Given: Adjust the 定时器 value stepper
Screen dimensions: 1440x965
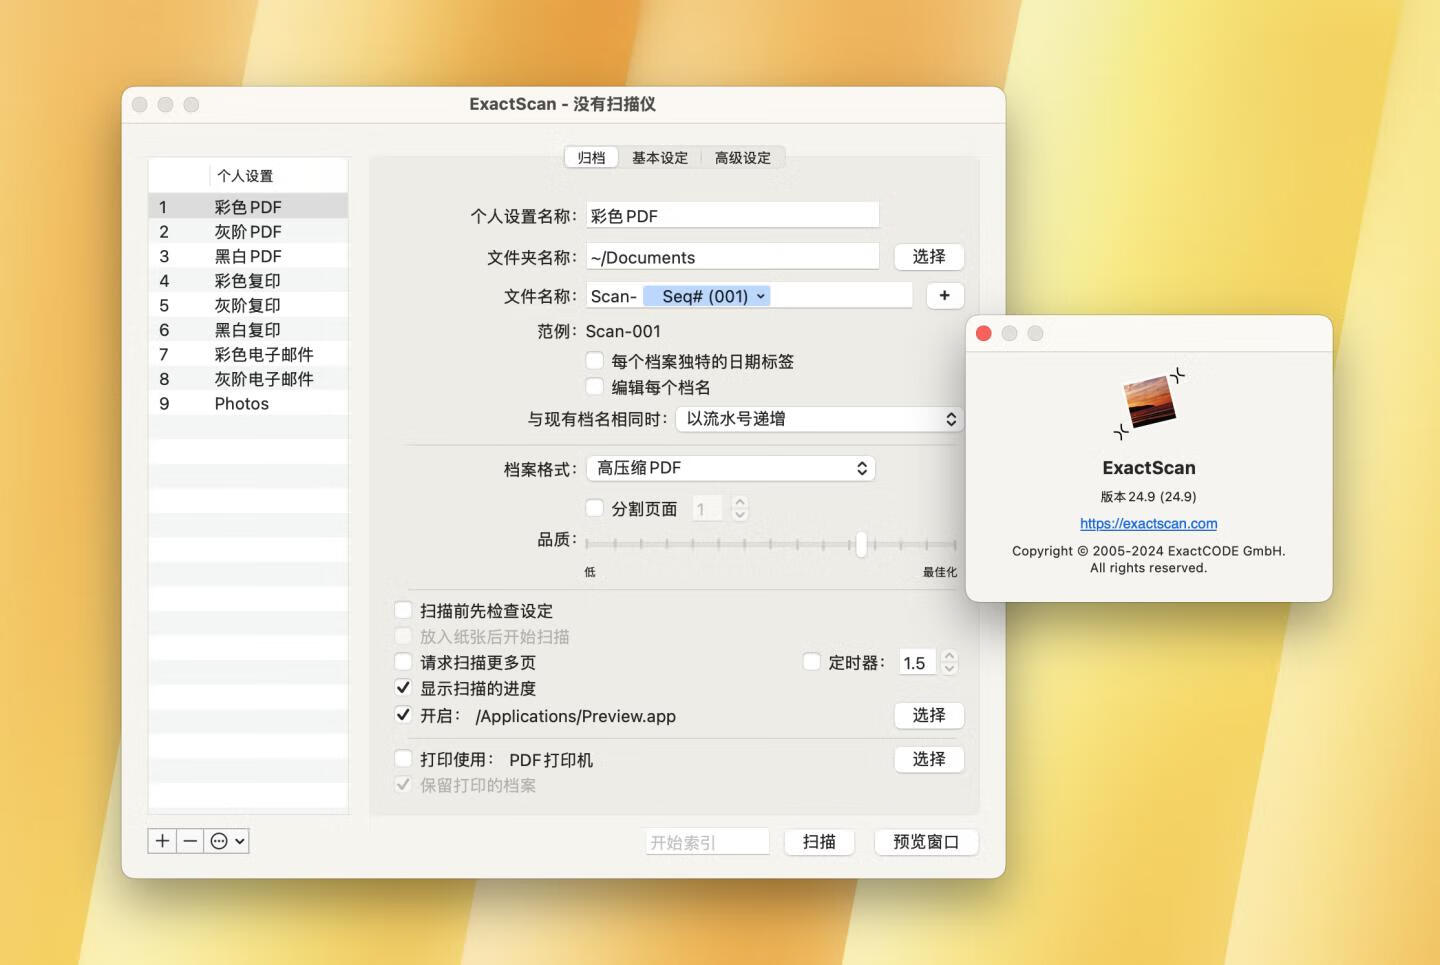Looking at the screenshot, I should coord(950,662).
